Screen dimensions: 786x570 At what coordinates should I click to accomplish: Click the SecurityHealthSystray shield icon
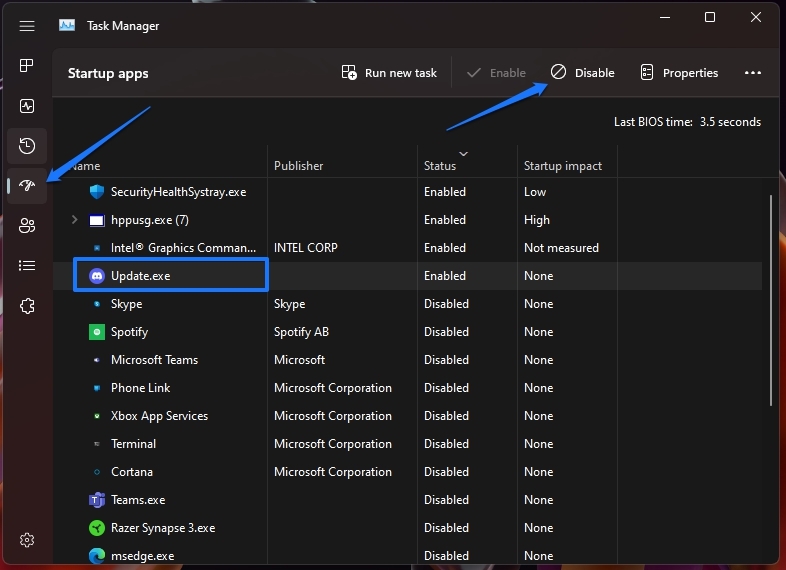(97, 192)
